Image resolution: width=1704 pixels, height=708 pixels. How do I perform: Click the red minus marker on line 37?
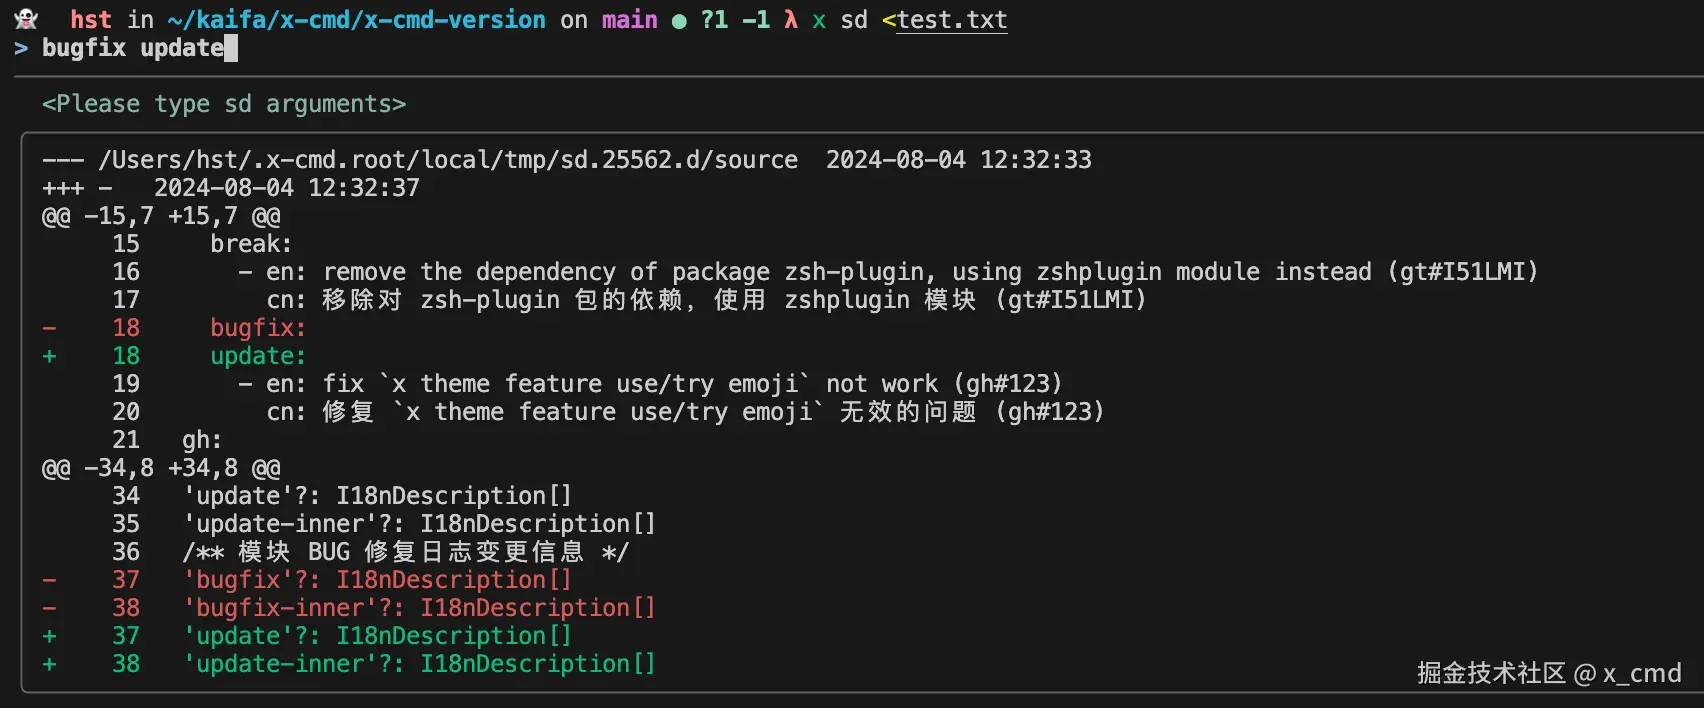(49, 580)
